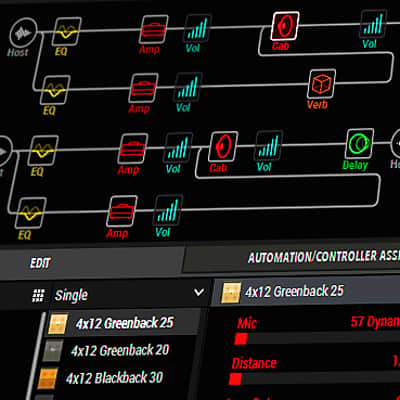Switch to the EDIT tab
This screenshot has height=400, width=400.
40,263
